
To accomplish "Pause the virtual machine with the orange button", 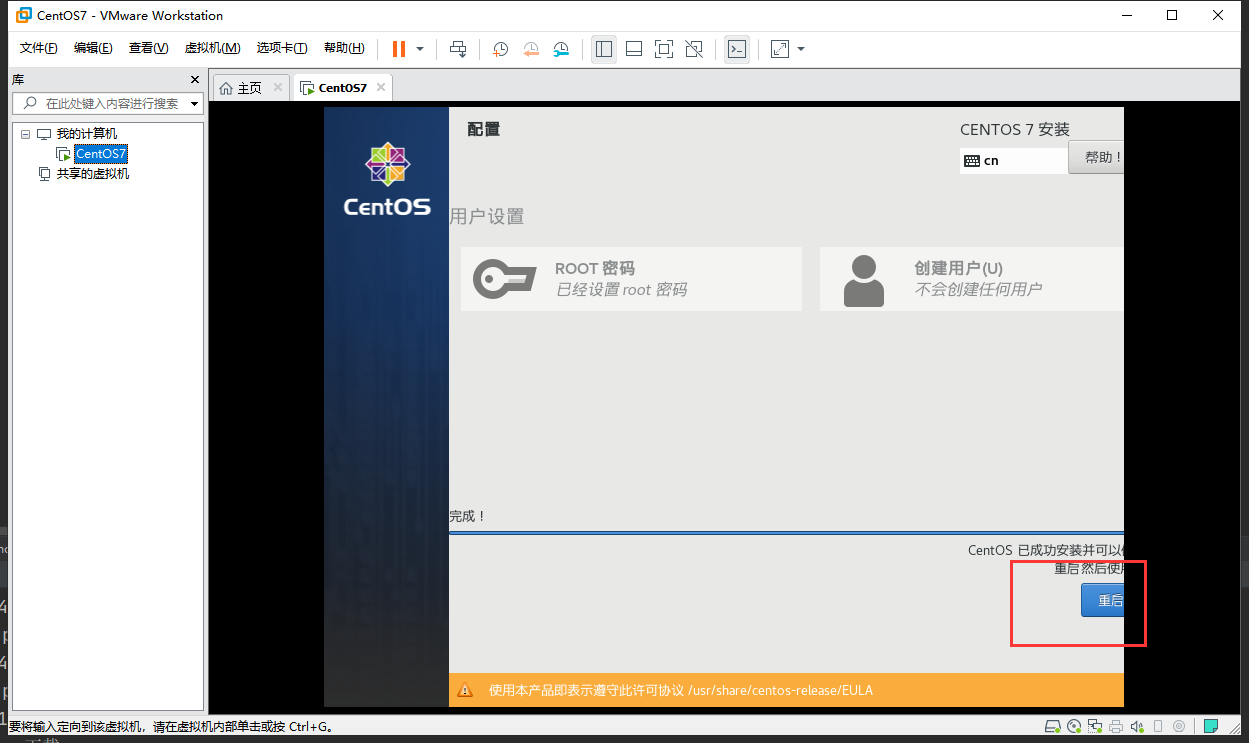I will tap(399, 49).
